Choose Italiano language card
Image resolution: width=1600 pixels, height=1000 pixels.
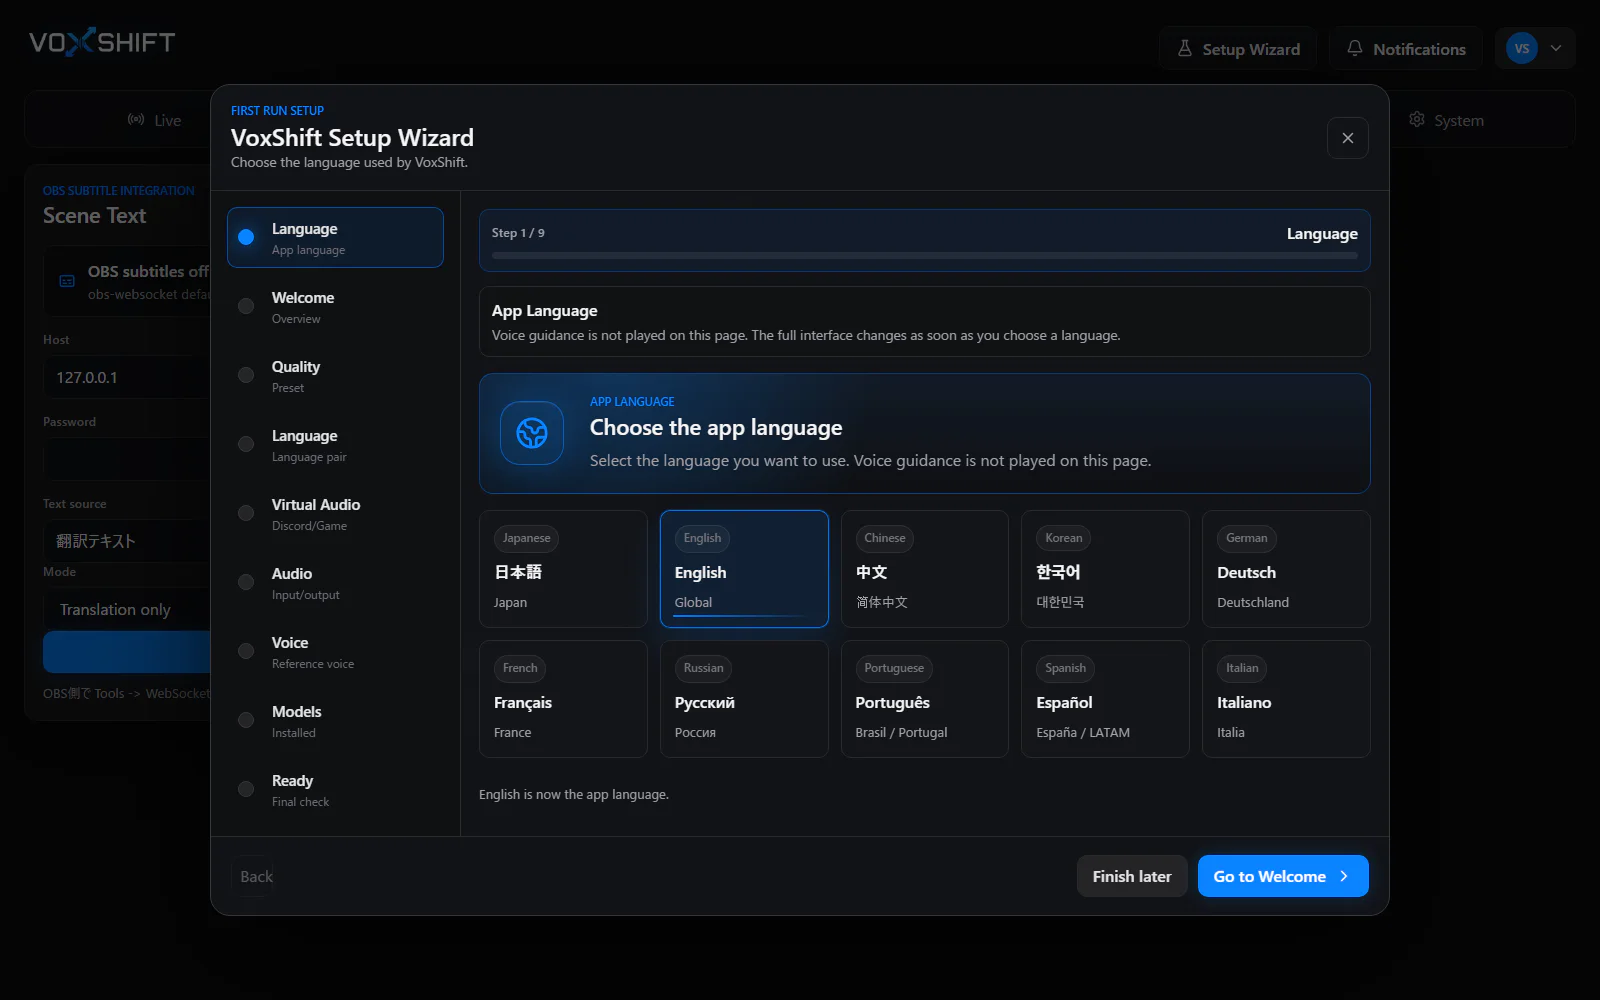click(x=1286, y=699)
